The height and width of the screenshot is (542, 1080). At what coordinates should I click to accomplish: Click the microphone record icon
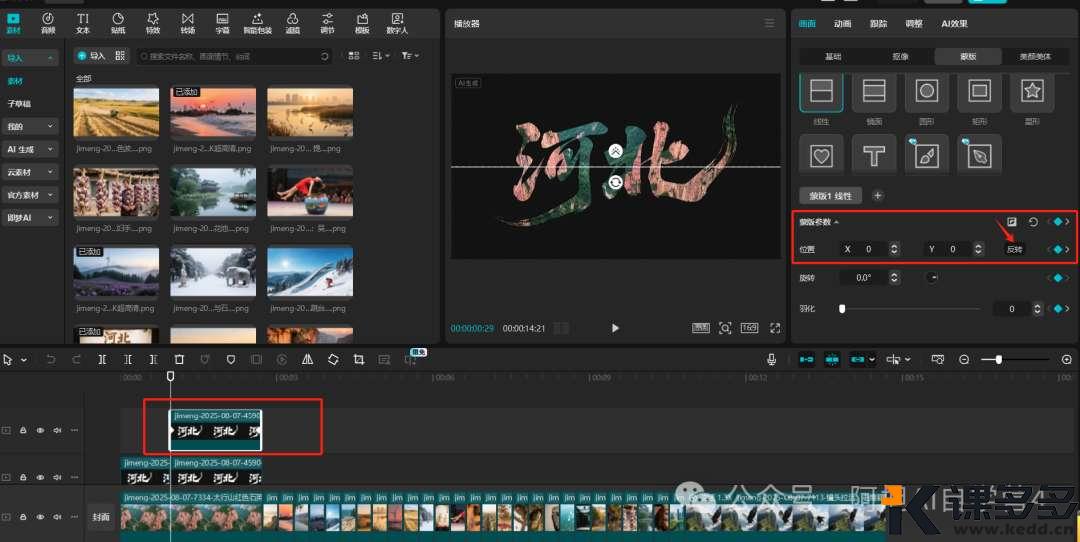pyautogui.click(x=771, y=359)
